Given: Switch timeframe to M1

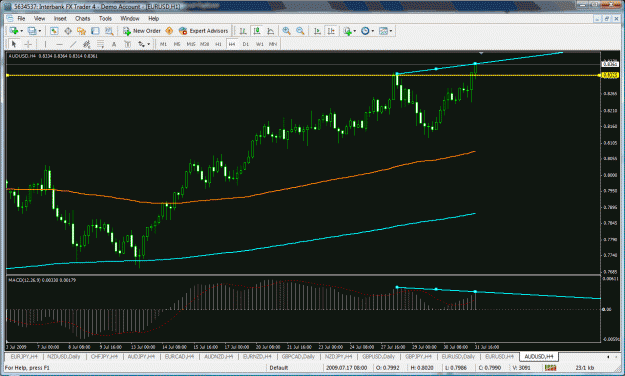Looking at the screenshot, I should [163, 44].
